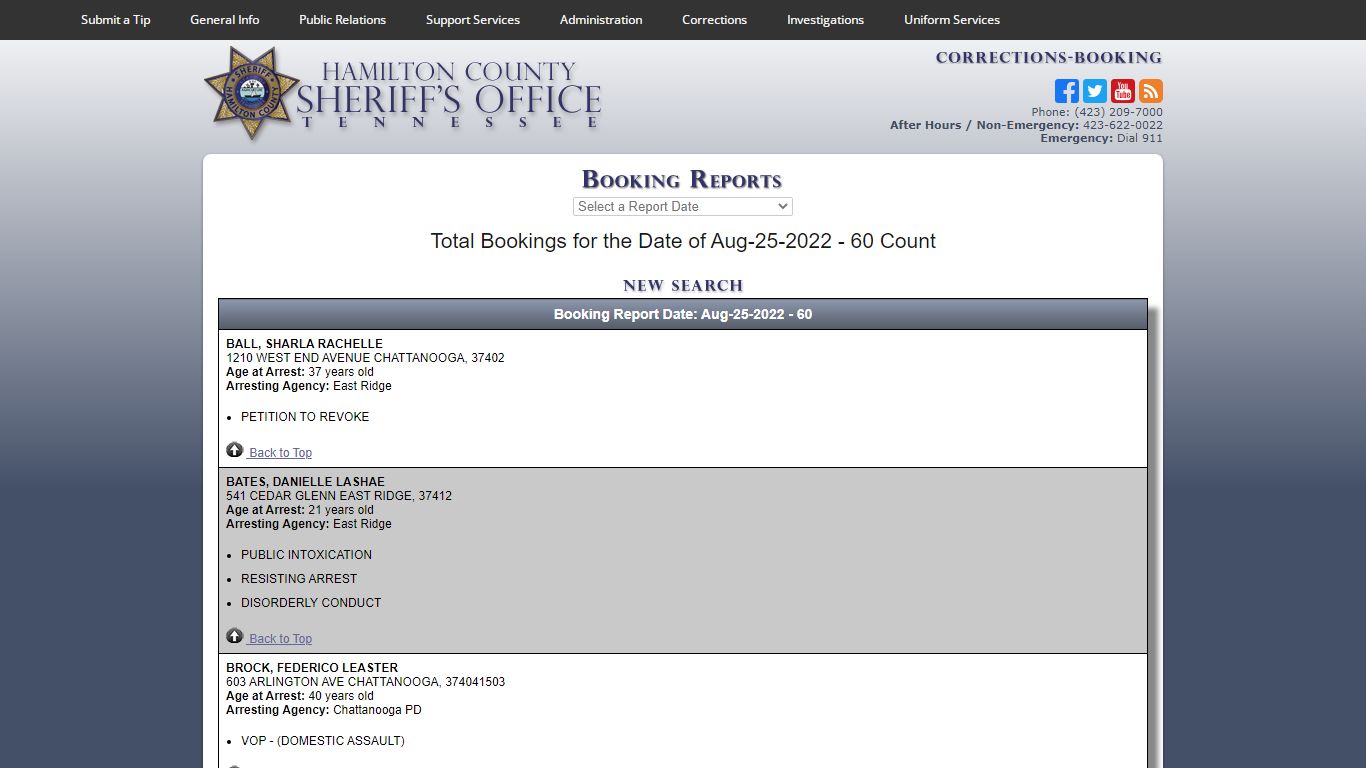Screen dimensions: 1366x768
Task: Open the Select a Report Date dropdown
Action: [x=683, y=206]
